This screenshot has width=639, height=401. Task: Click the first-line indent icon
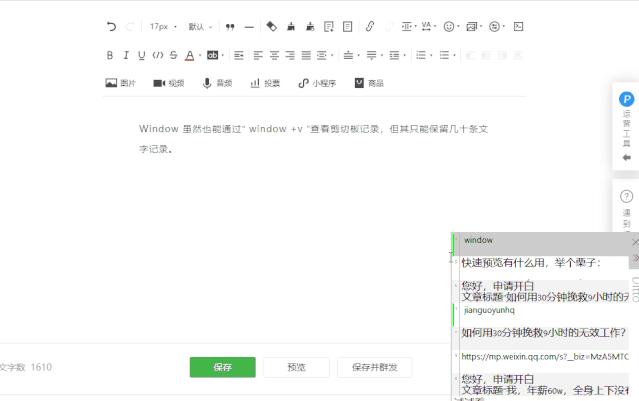click(x=239, y=55)
